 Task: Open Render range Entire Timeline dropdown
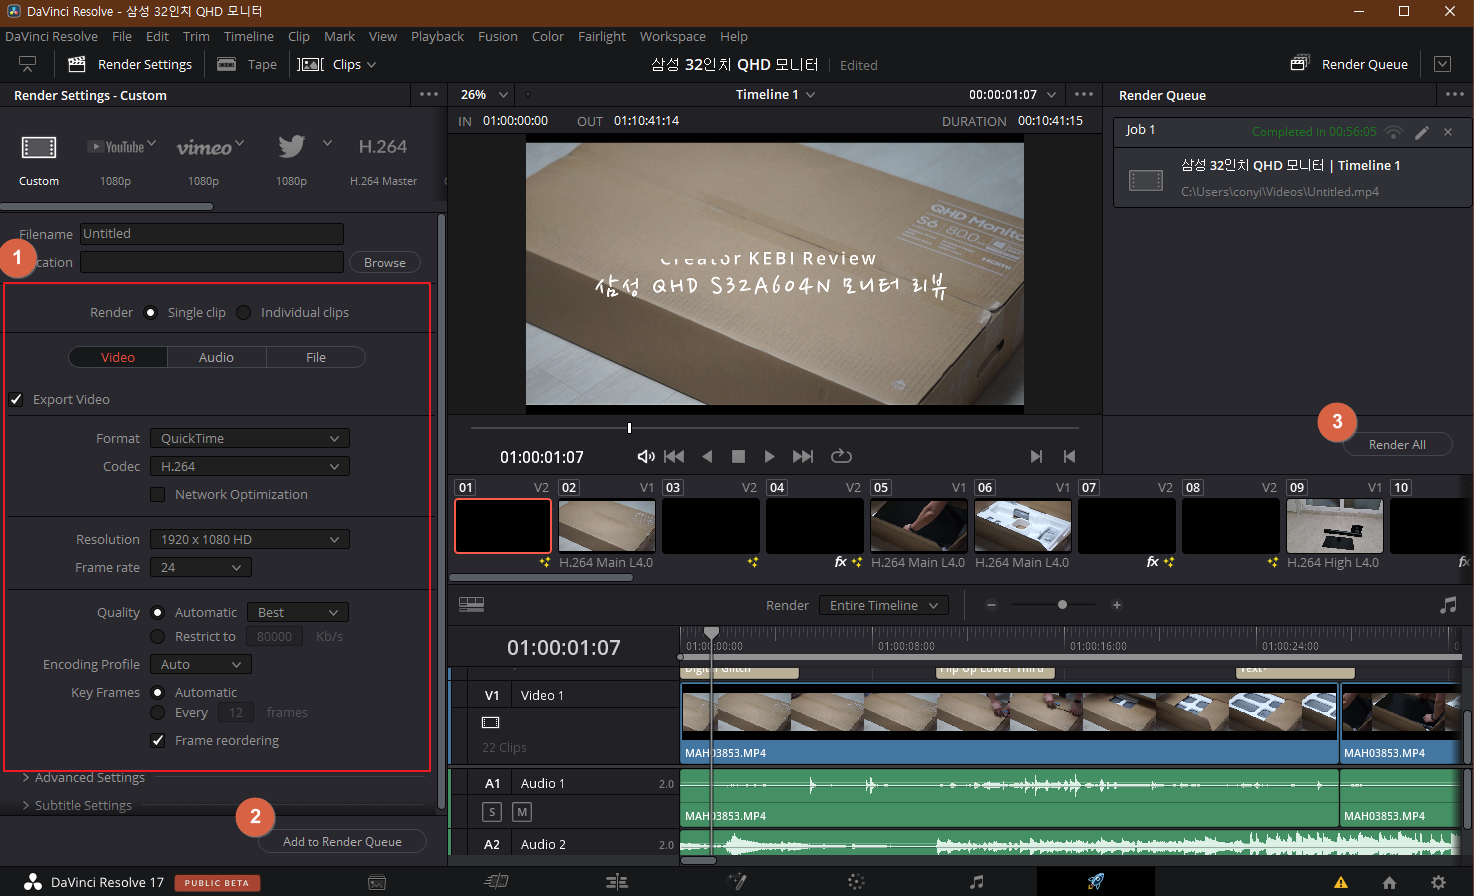pyautogui.click(x=884, y=605)
